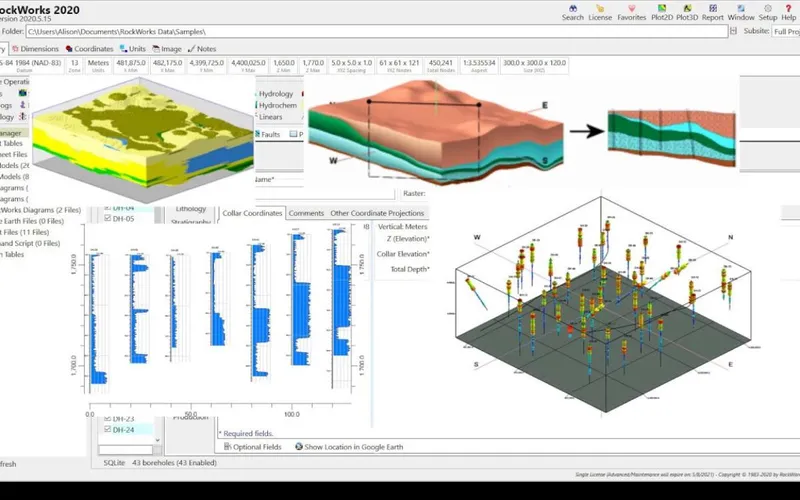Screen dimensions: 800x500
Task: Toggle the DH-04 borehole checkbox
Action: (x=108, y=208)
